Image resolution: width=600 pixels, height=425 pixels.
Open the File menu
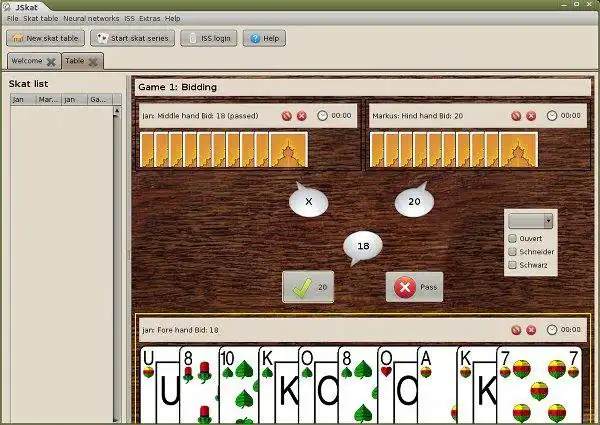click(x=13, y=18)
